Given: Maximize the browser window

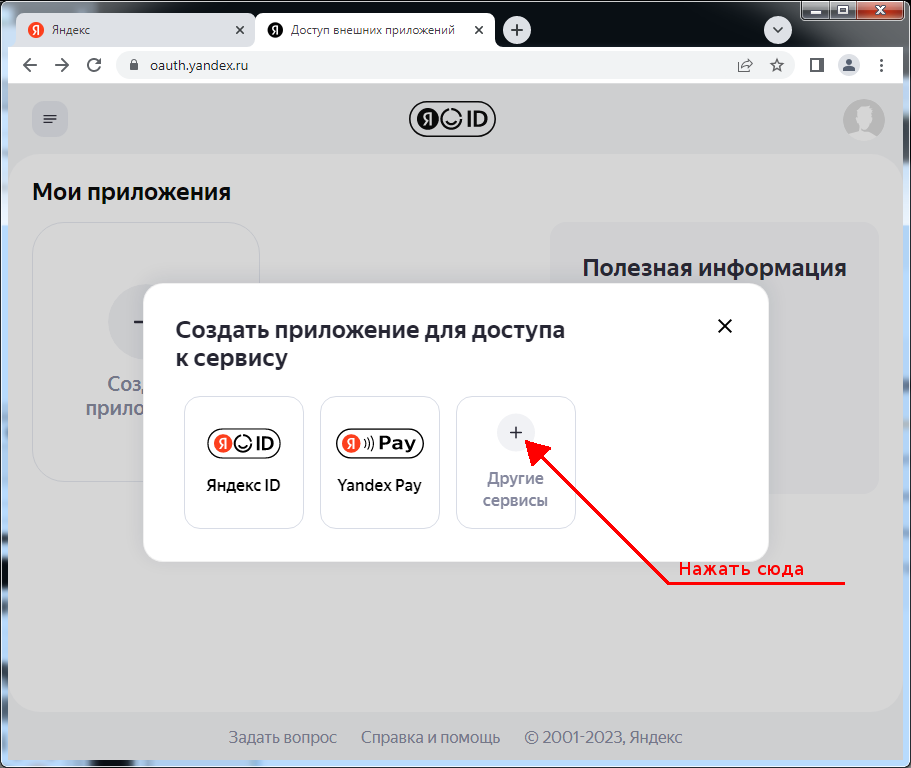Looking at the screenshot, I should 842,10.
